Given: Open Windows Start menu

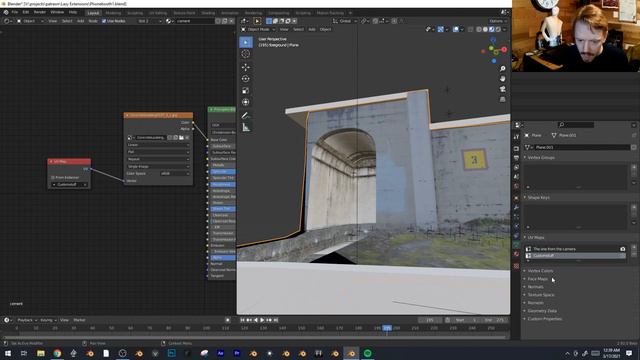Looking at the screenshot, I should point(8,353).
